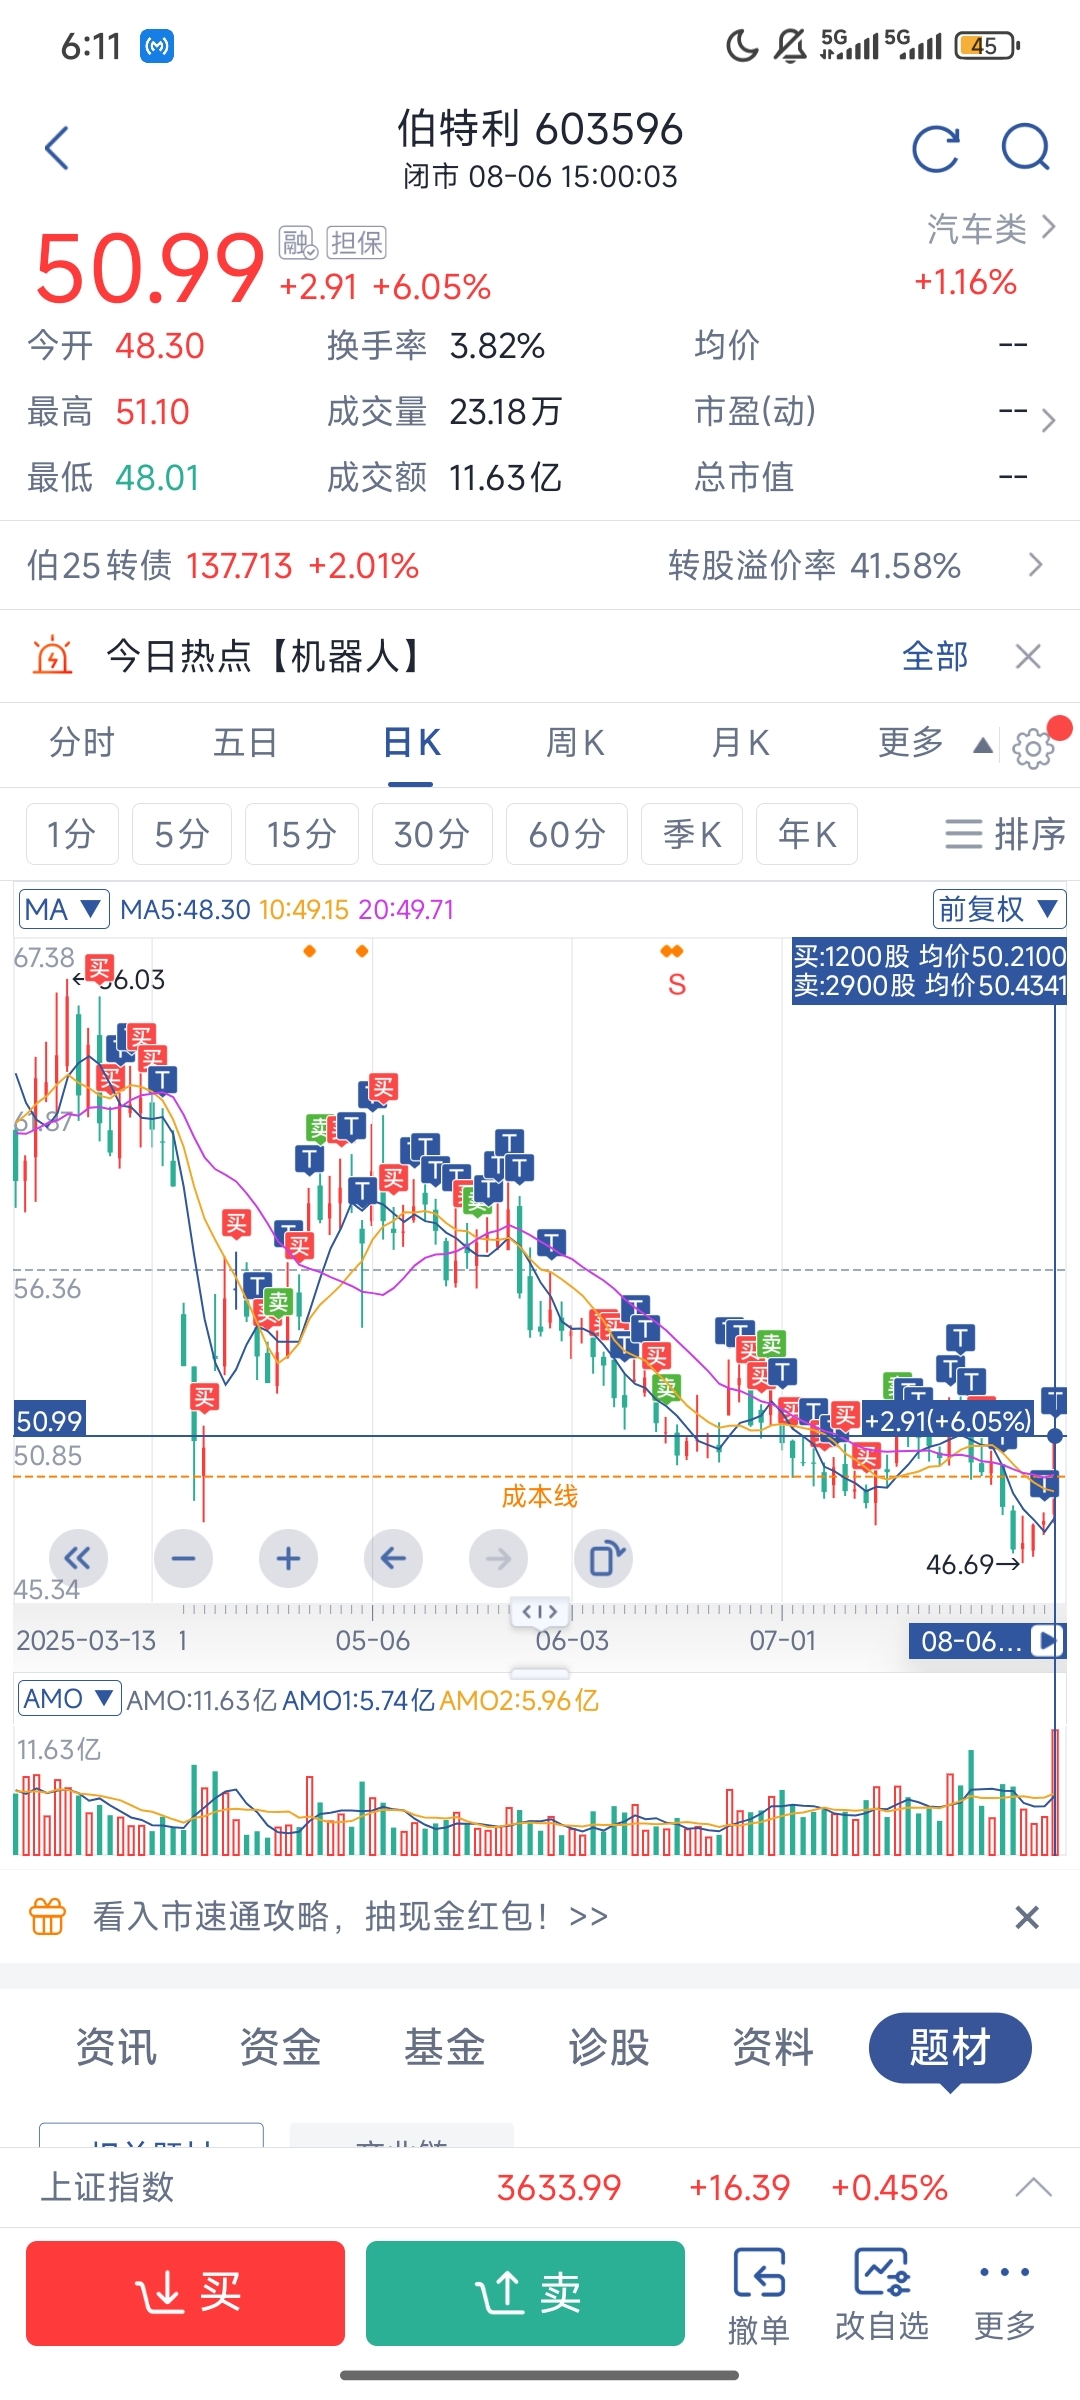Image resolution: width=1080 pixels, height=2400 pixels.
Task: Switch to 分时 chart tab
Action: pyautogui.click(x=82, y=743)
